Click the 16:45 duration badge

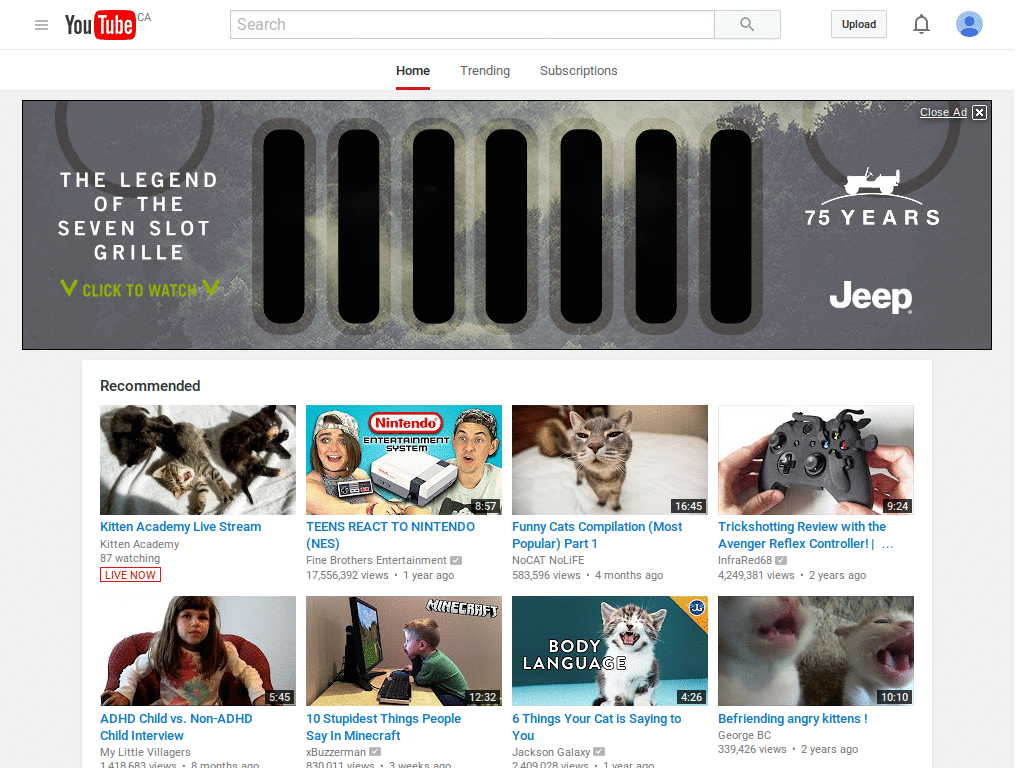pos(688,506)
